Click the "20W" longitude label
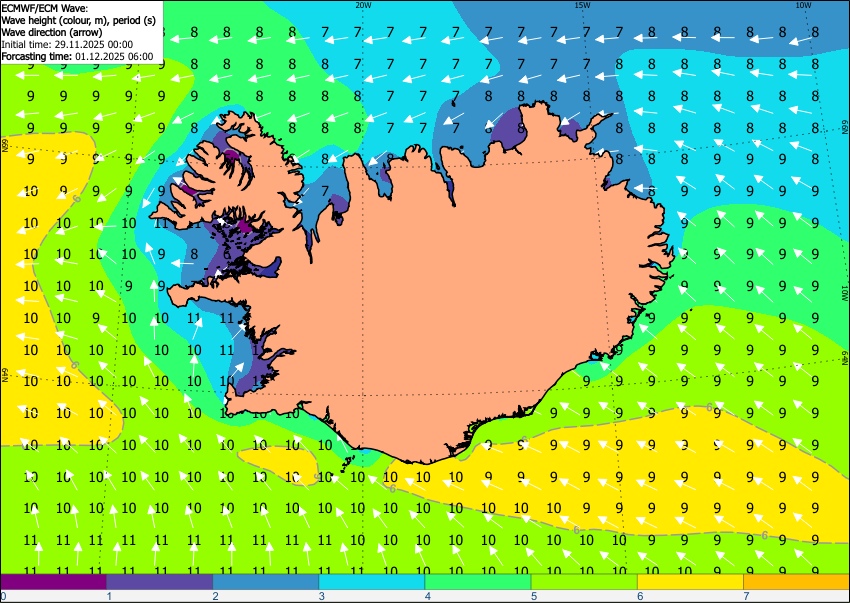The width and height of the screenshot is (850, 603). pos(363,5)
